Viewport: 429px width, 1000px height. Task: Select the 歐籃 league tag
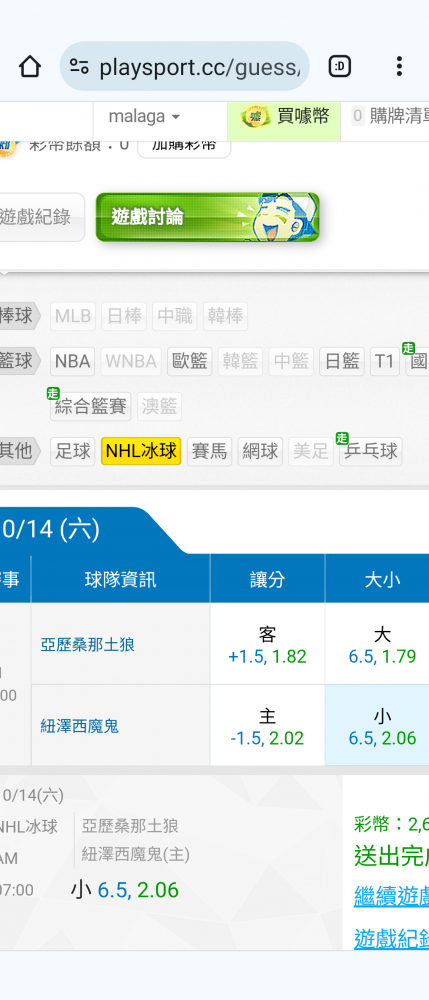tap(190, 362)
